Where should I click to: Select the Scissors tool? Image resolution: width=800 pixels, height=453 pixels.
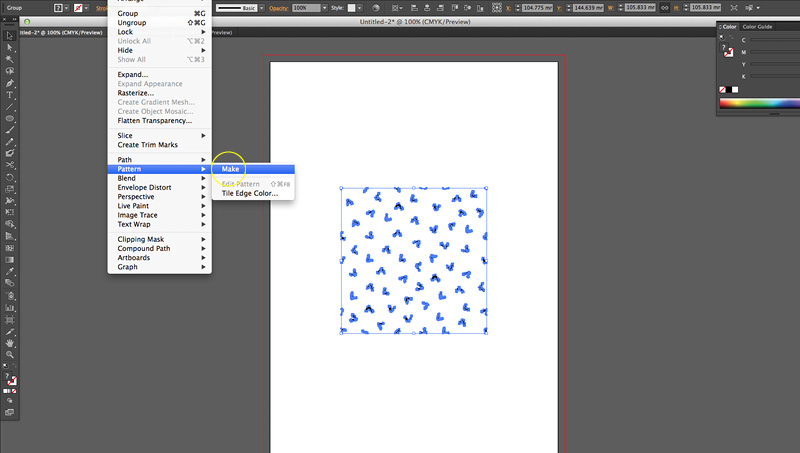click(10, 165)
